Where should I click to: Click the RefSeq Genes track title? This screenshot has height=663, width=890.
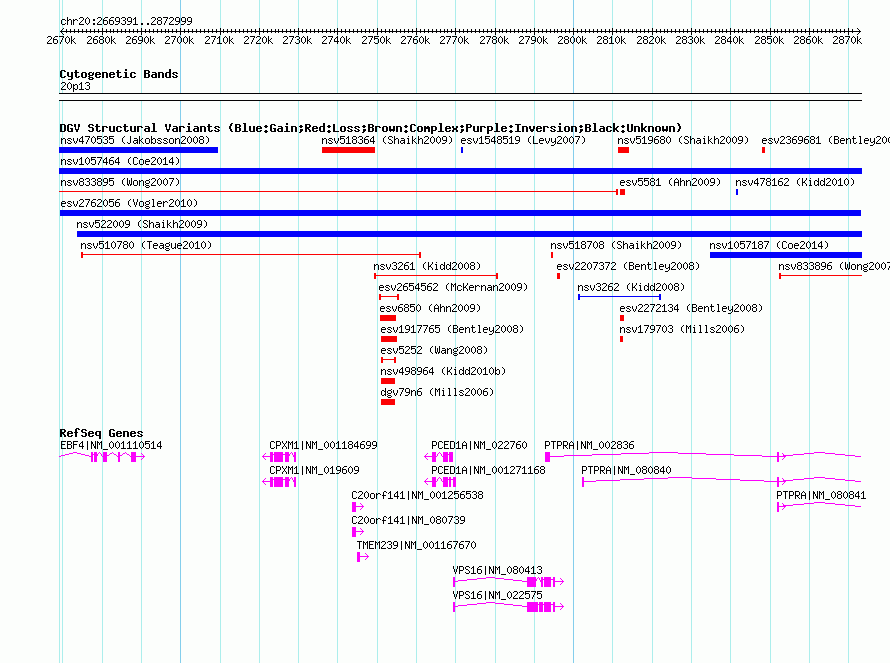tap(101, 433)
